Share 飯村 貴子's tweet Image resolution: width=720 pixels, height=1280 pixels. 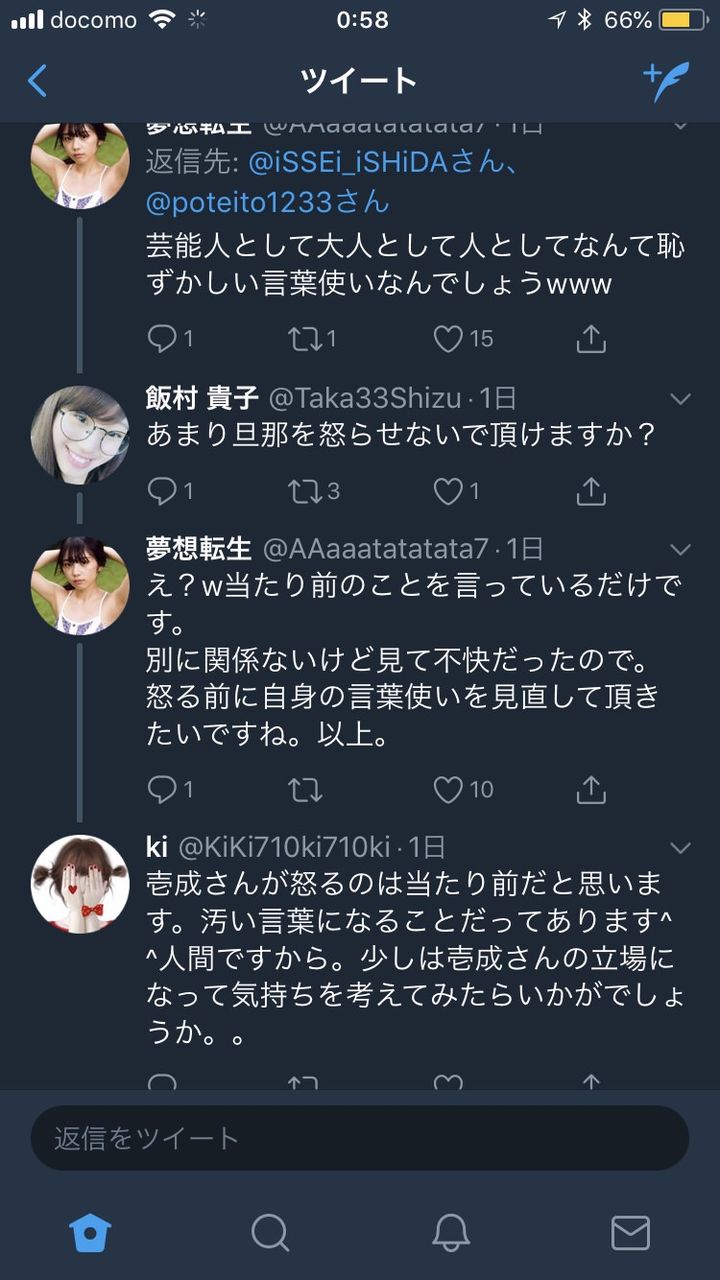coord(591,490)
